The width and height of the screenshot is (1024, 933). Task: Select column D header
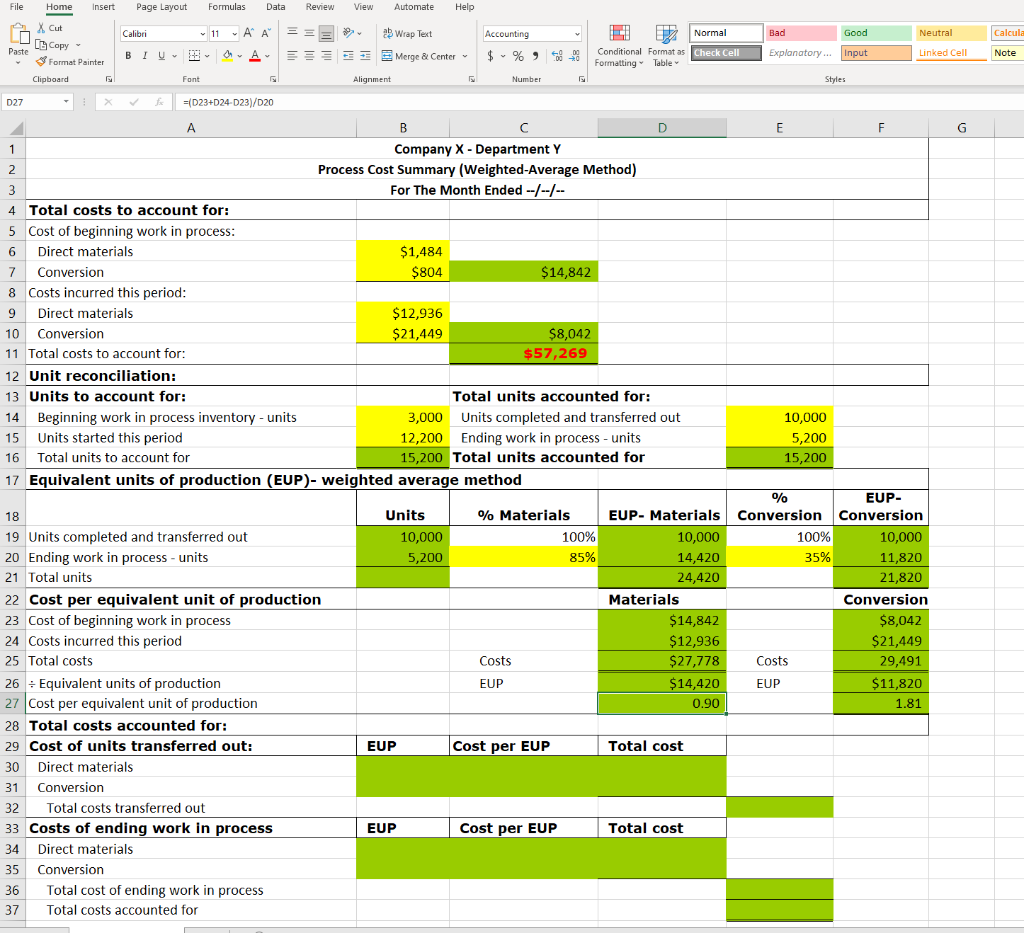pyautogui.click(x=662, y=128)
